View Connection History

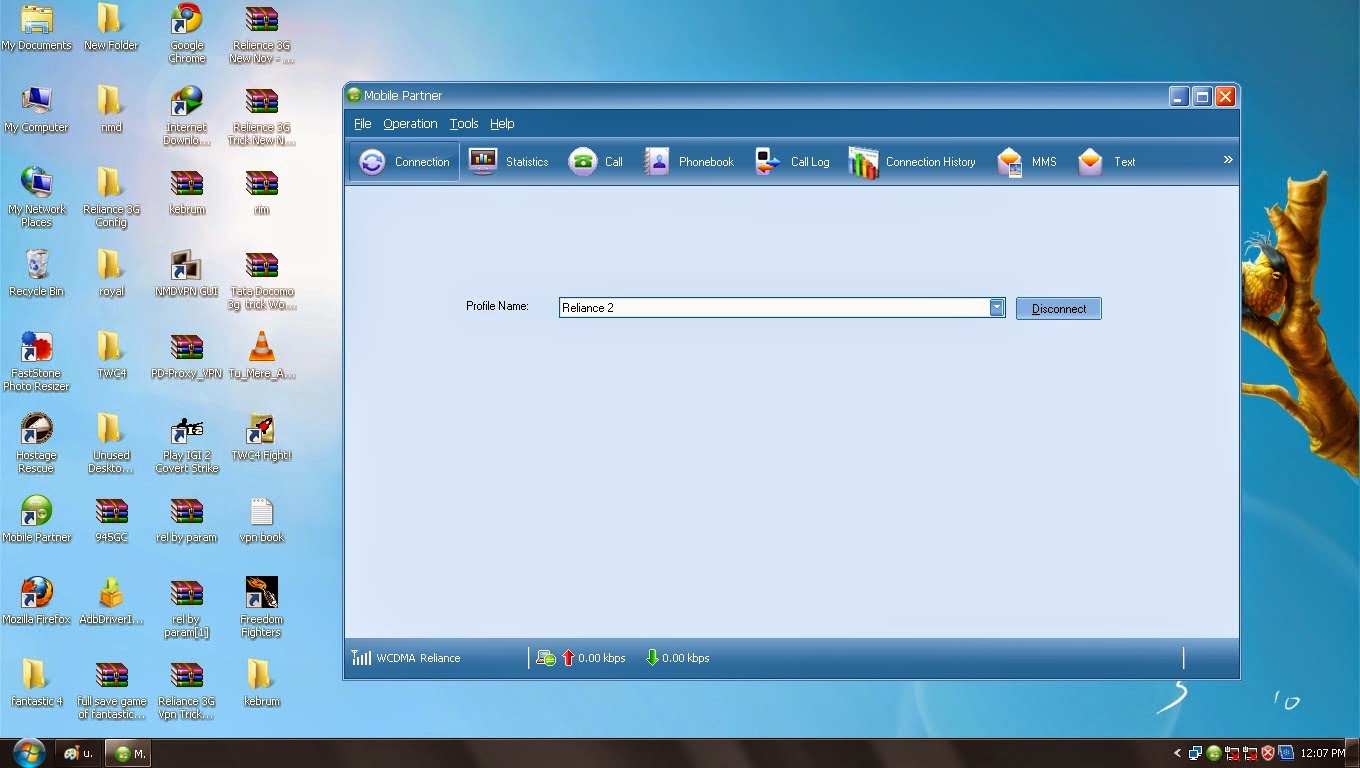pos(912,162)
